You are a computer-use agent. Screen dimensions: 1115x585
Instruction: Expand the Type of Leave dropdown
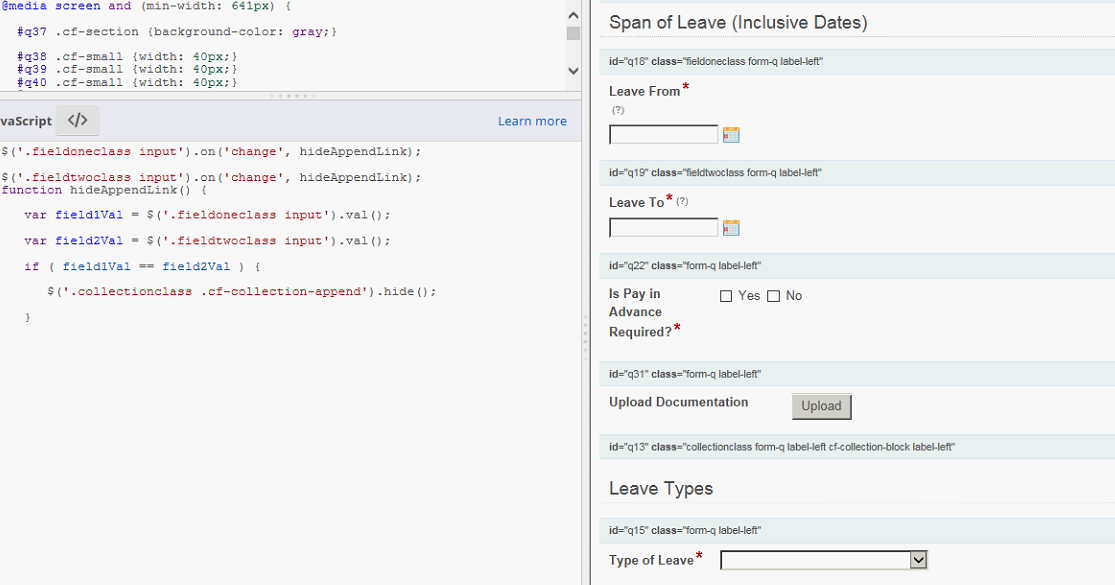(x=918, y=560)
